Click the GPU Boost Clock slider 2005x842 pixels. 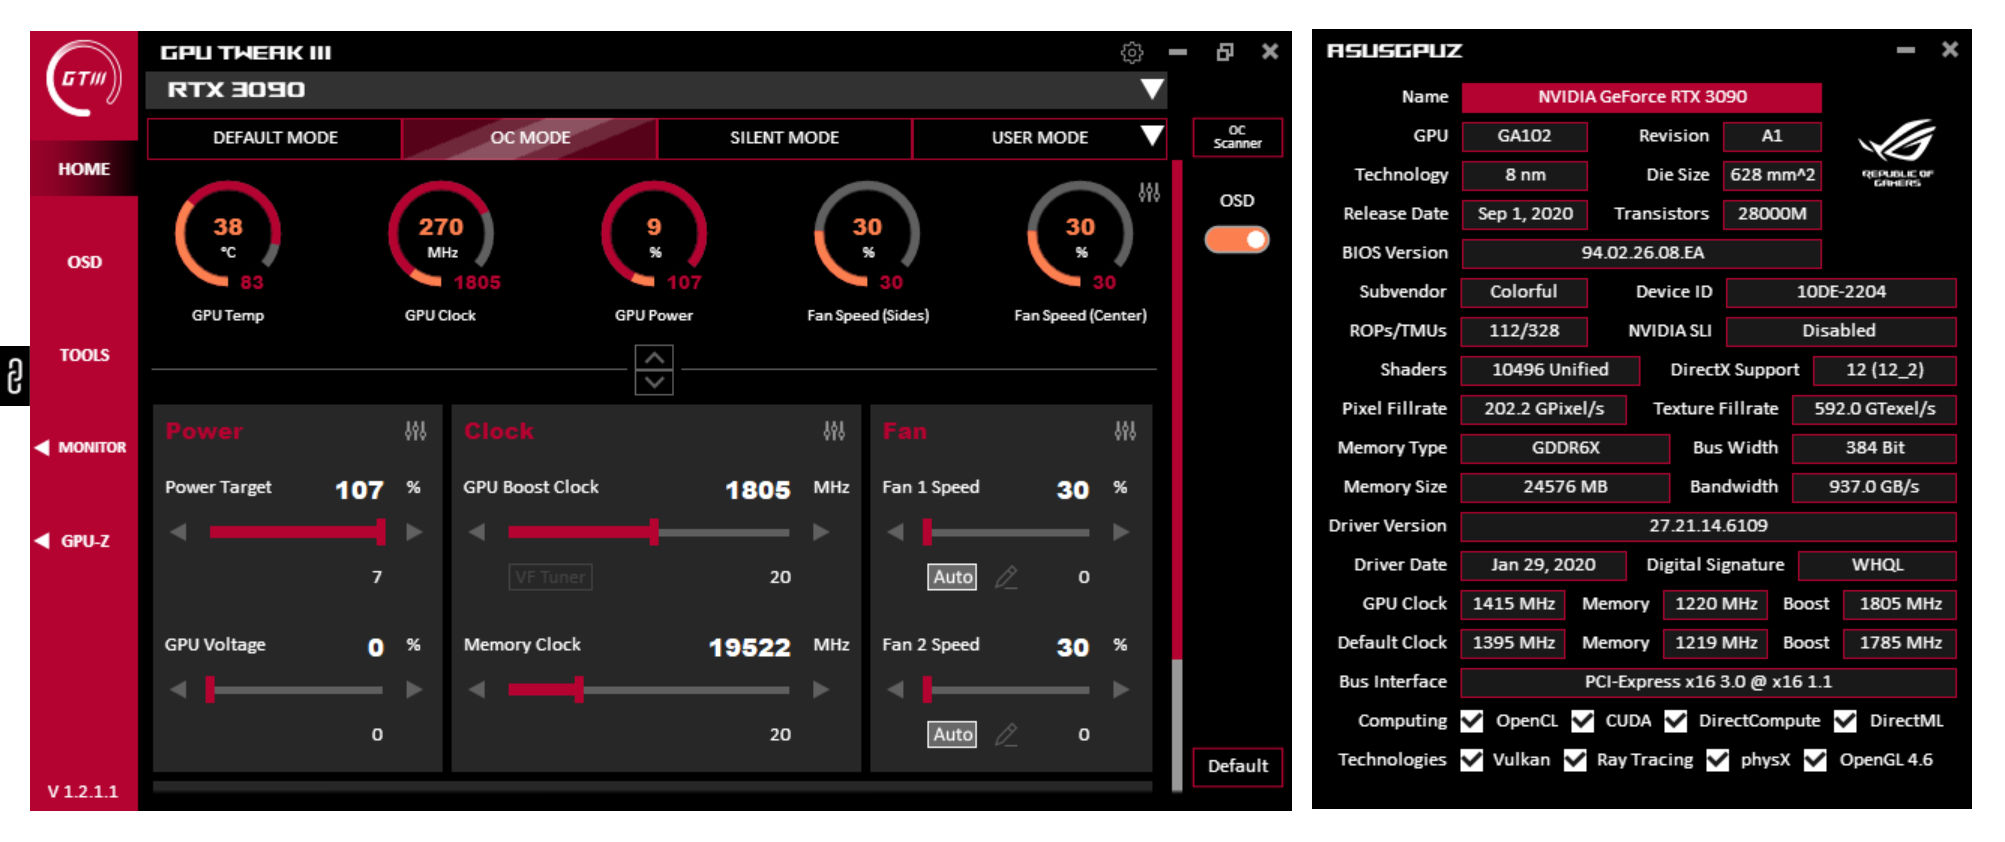click(x=649, y=532)
